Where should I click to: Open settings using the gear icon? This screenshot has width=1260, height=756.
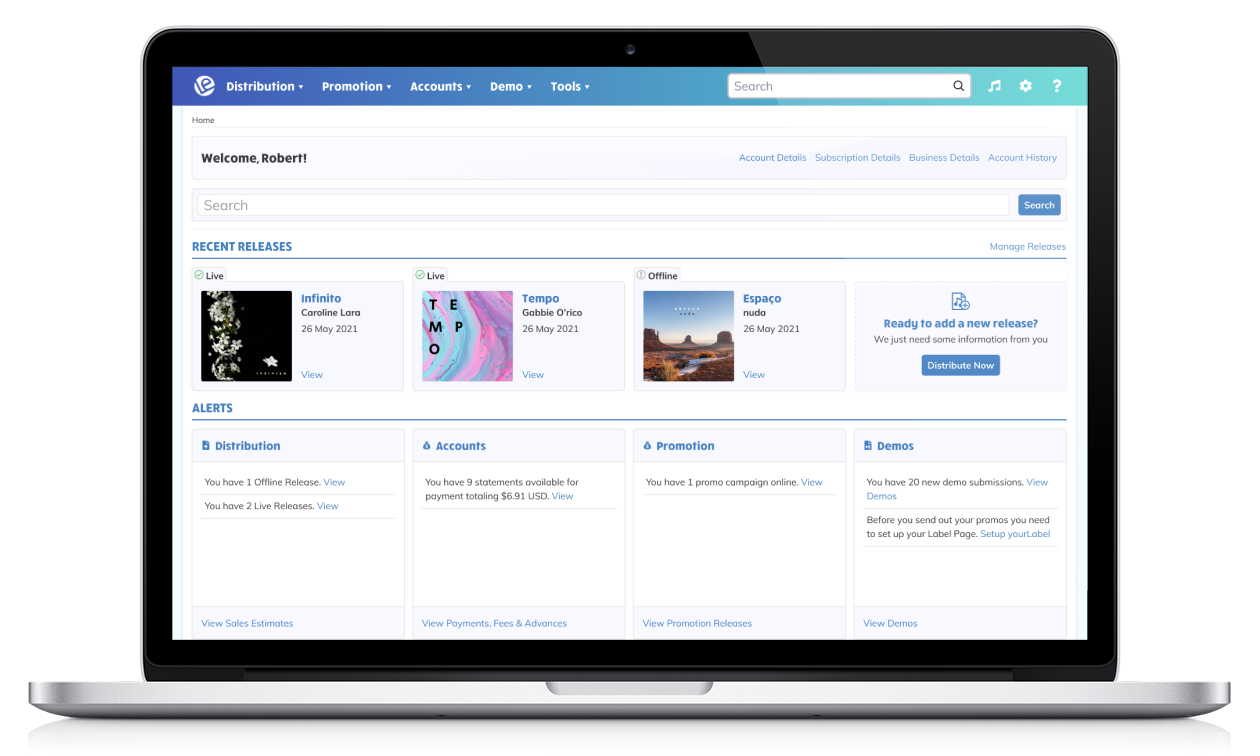1025,86
